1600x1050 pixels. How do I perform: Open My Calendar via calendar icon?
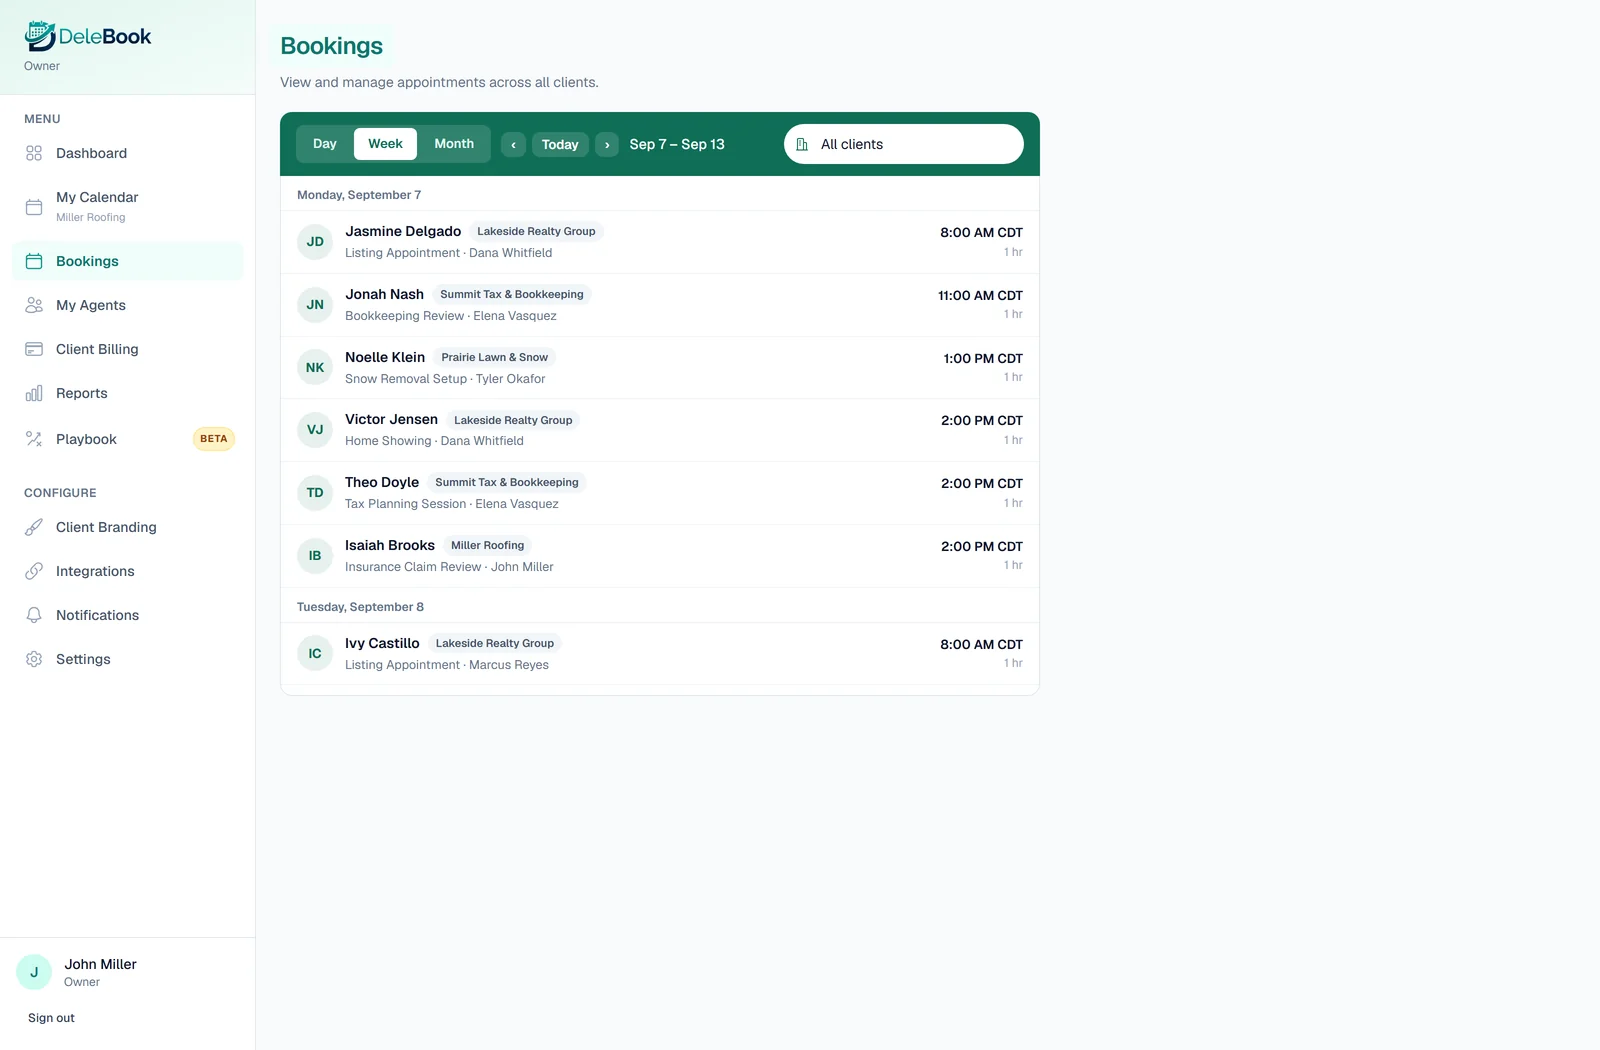(34, 207)
